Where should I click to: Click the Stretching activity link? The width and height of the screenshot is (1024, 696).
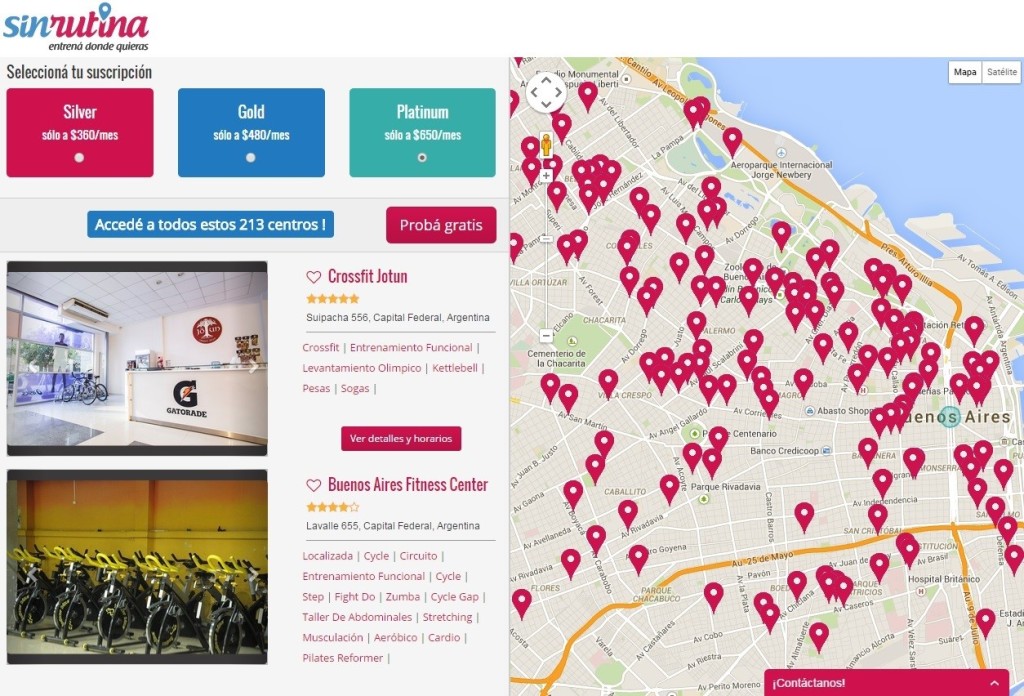coord(447,617)
